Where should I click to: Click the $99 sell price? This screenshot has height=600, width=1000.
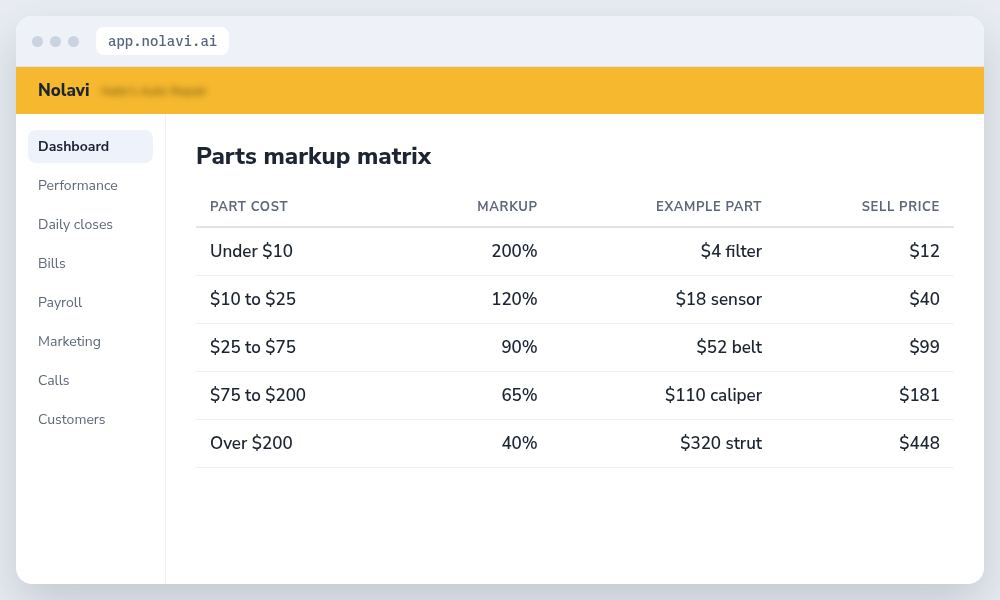pyautogui.click(x=924, y=347)
